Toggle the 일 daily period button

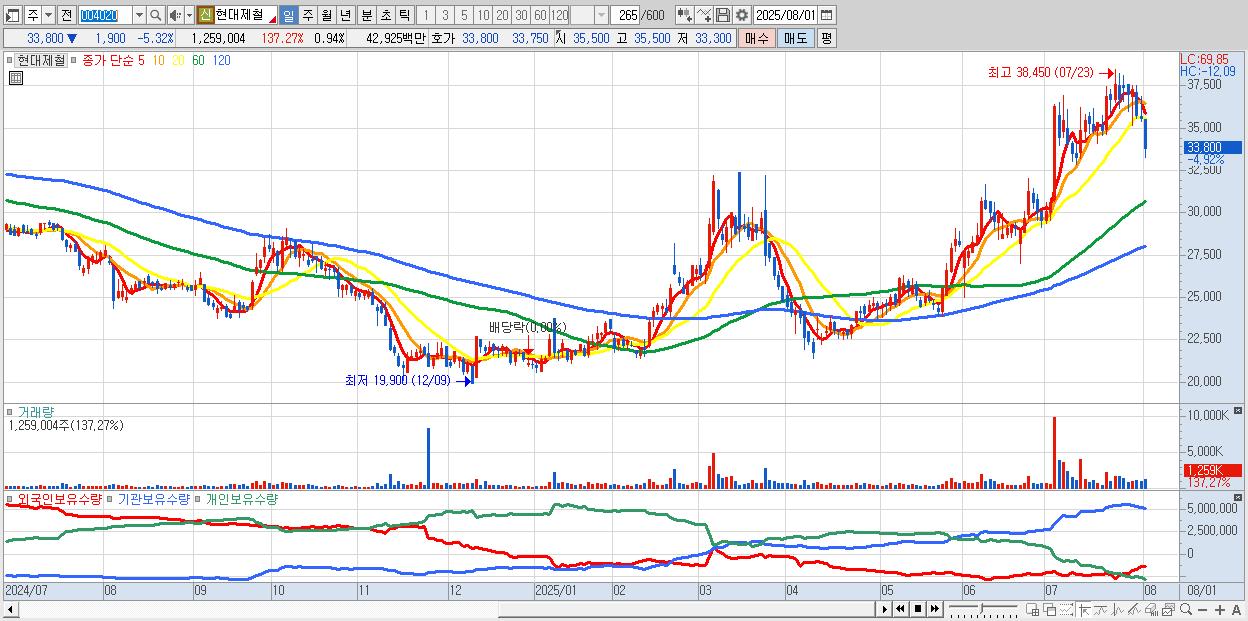tap(288, 15)
